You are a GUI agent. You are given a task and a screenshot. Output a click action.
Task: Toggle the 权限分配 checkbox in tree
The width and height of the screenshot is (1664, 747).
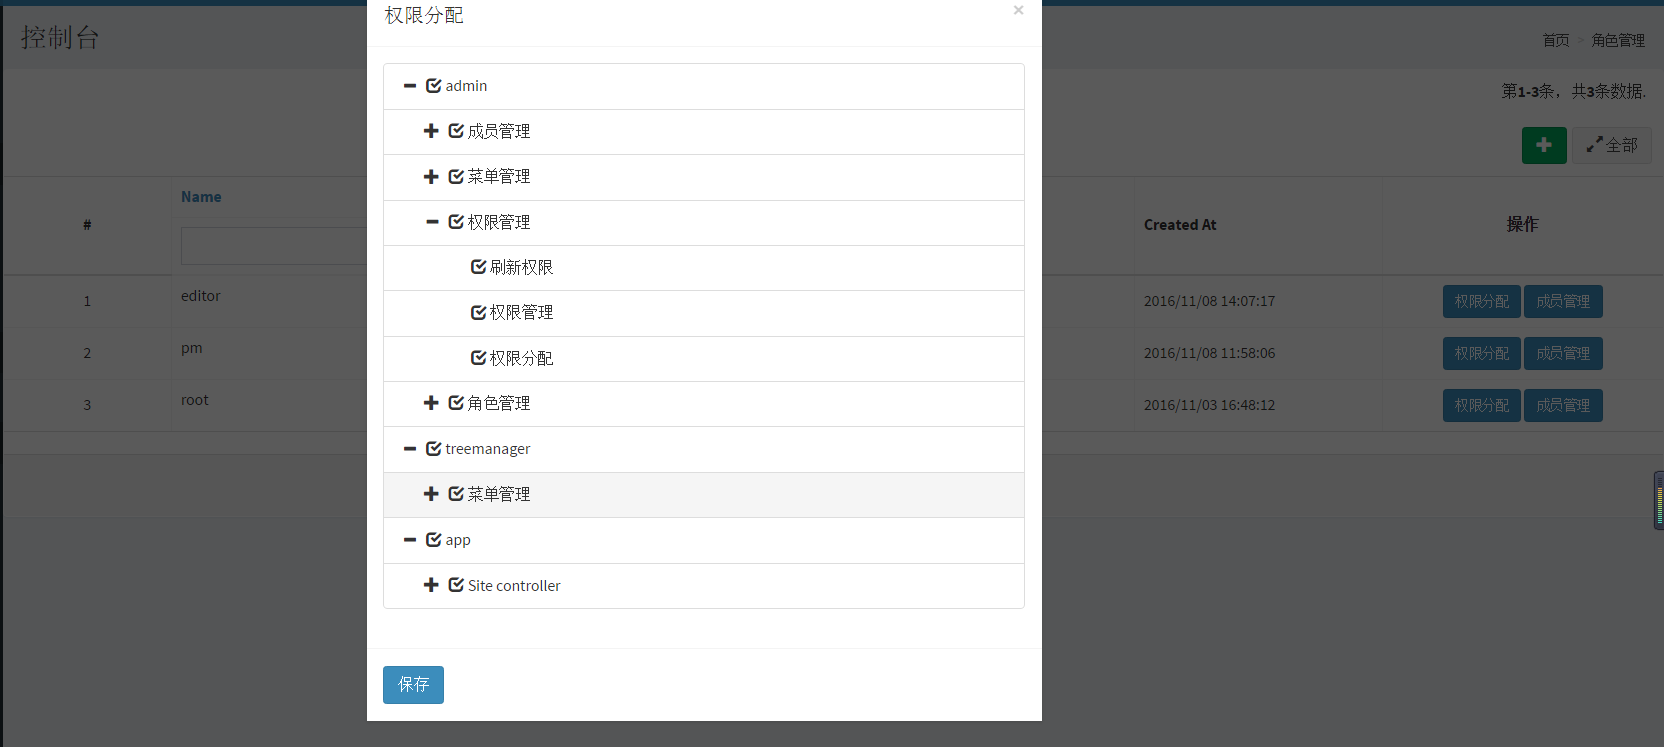(x=478, y=358)
